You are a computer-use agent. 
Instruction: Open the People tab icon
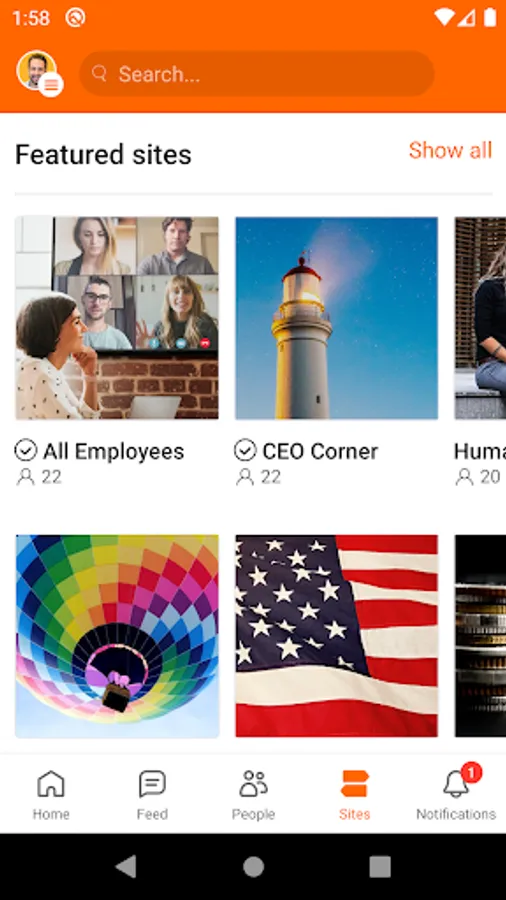click(254, 784)
